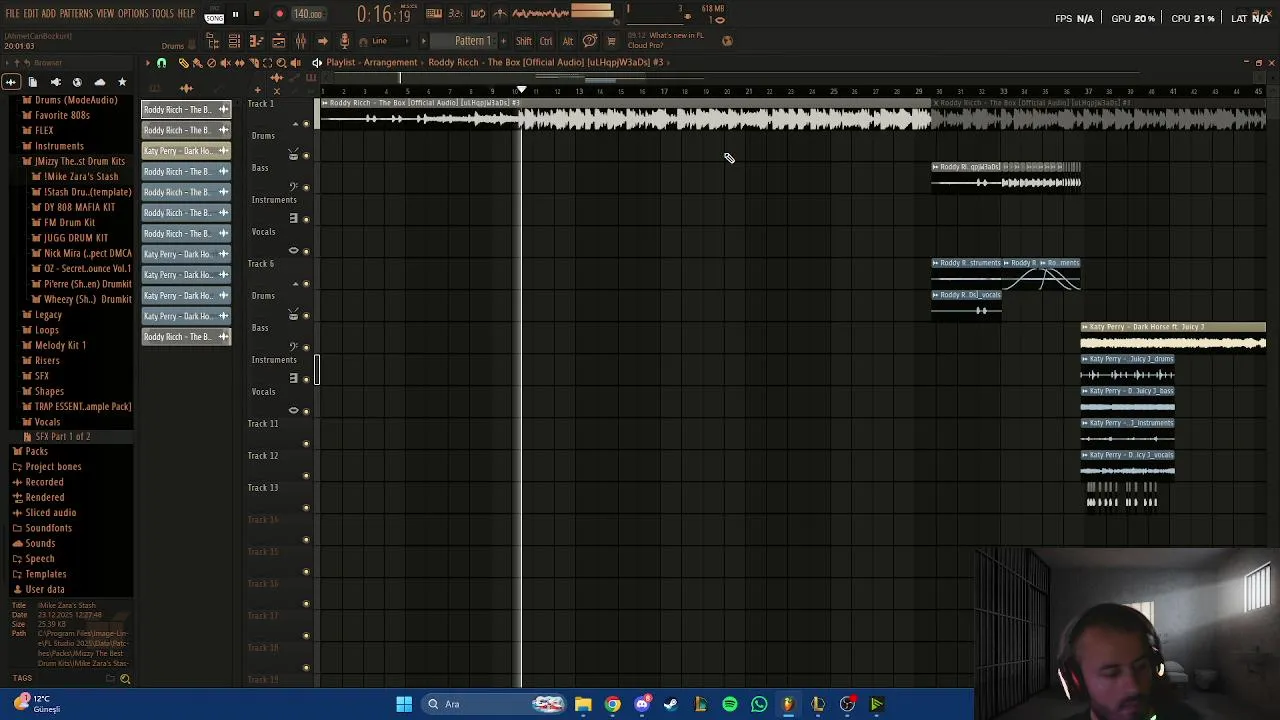Open the browser files tab icon
The height and width of the screenshot is (720, 1280).
[x=32, y=82]
